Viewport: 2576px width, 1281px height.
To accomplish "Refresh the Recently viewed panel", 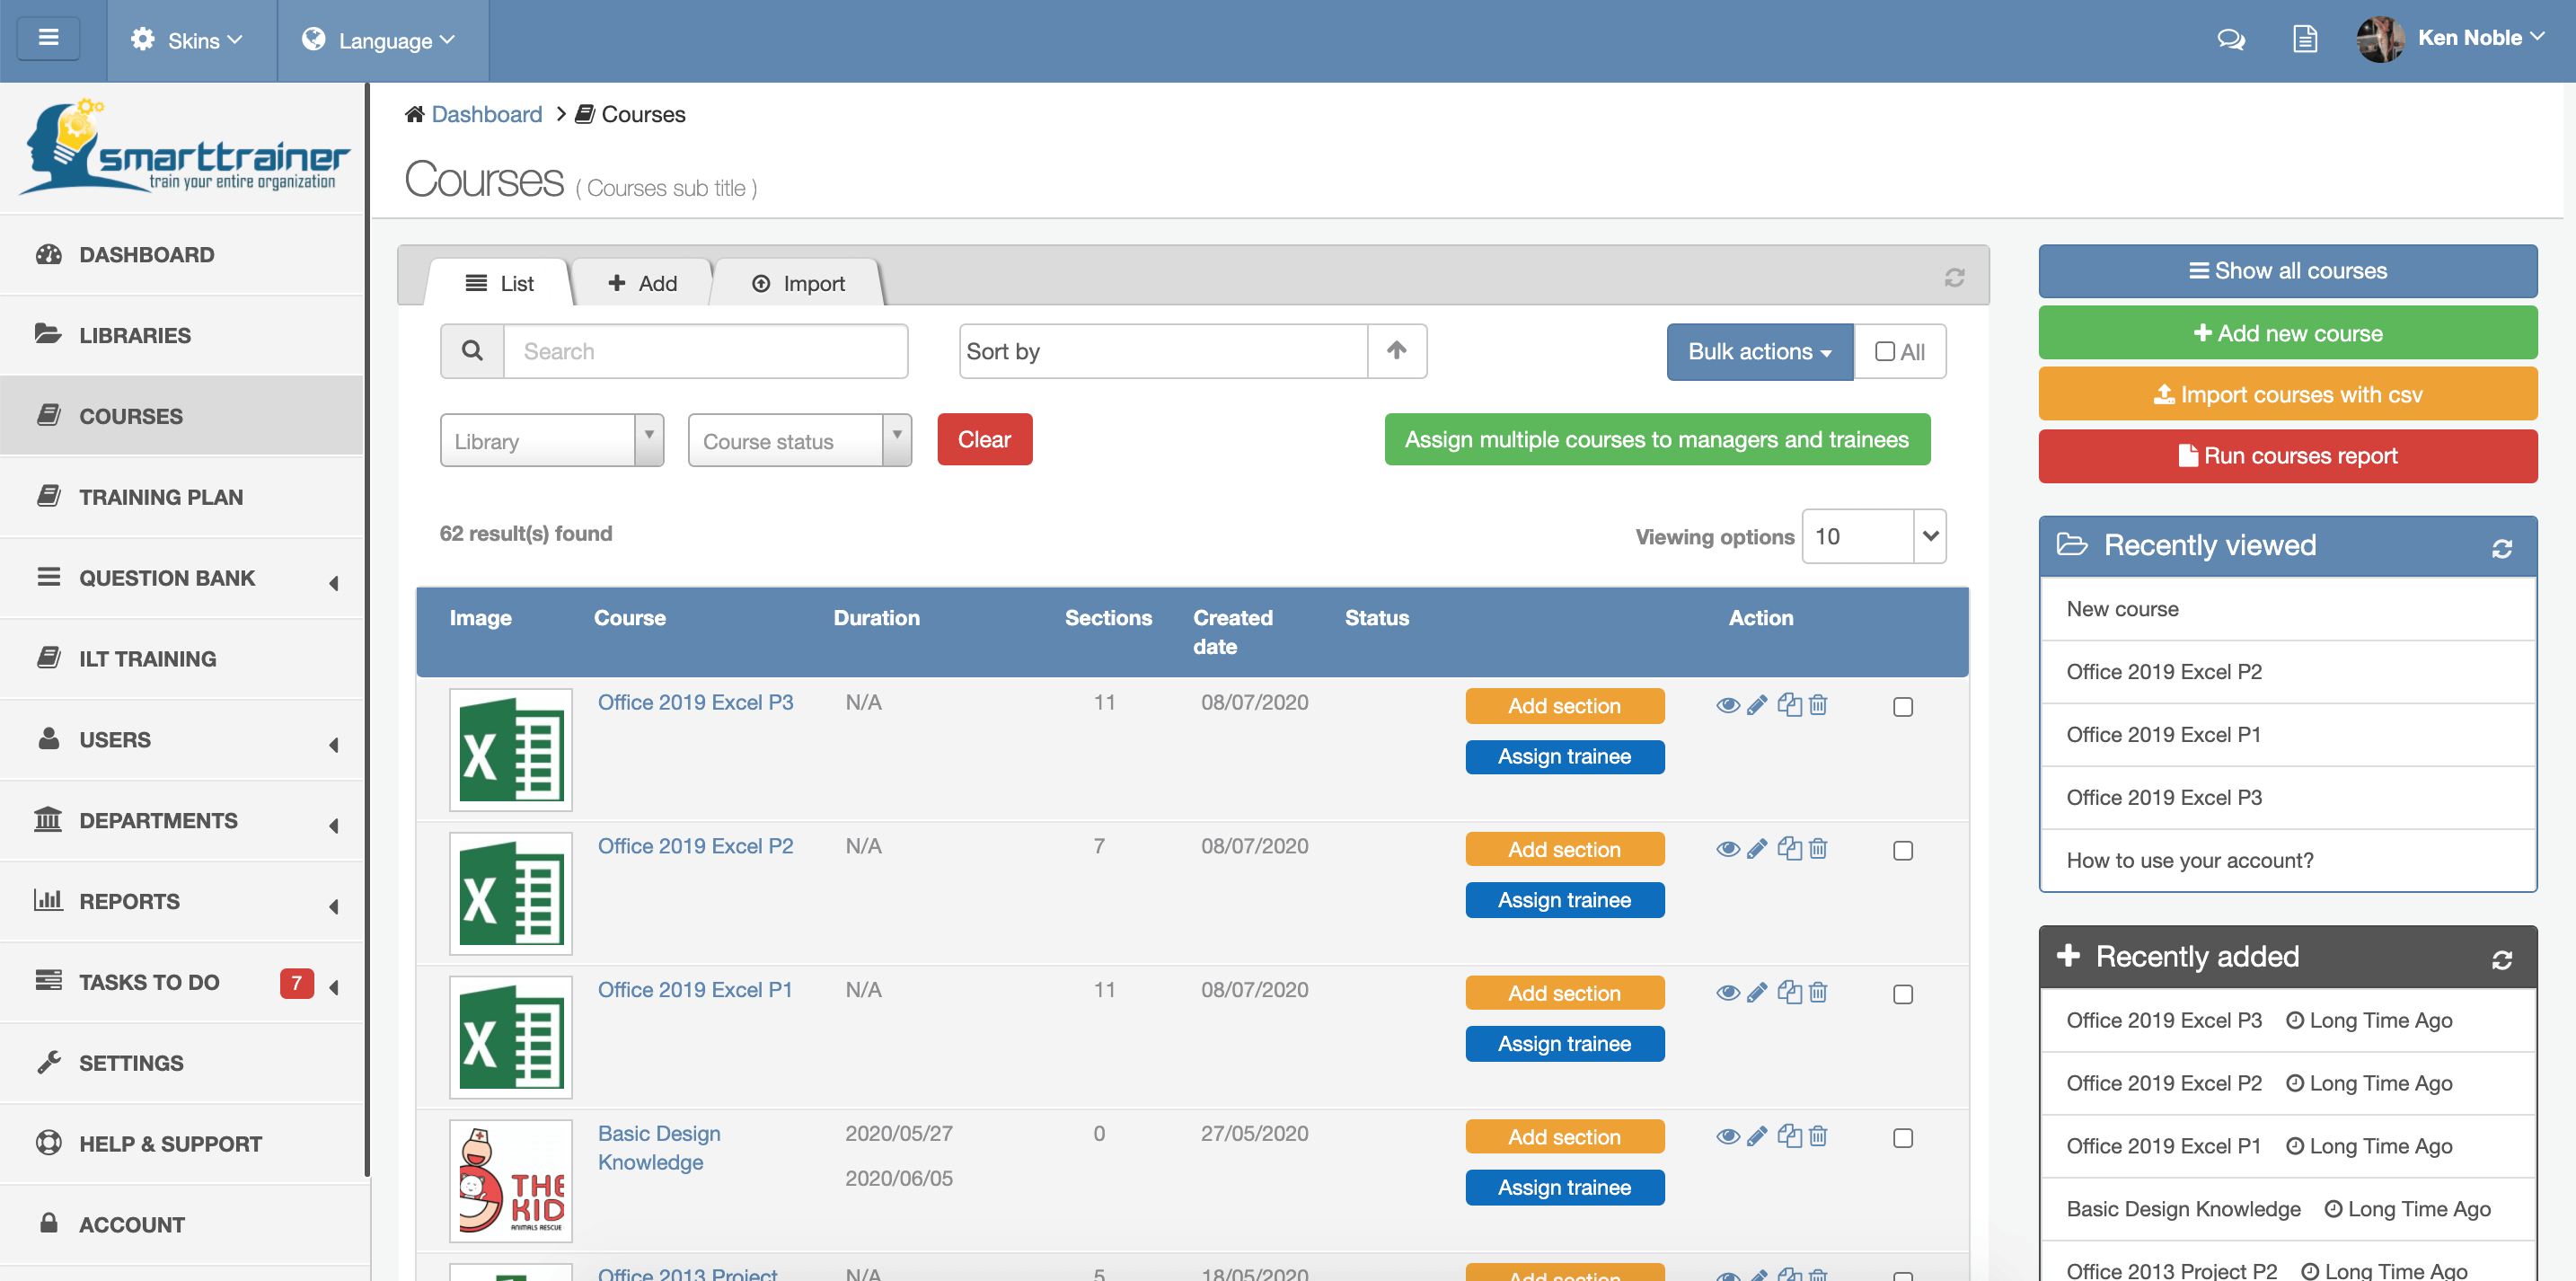I will 2502,549.
